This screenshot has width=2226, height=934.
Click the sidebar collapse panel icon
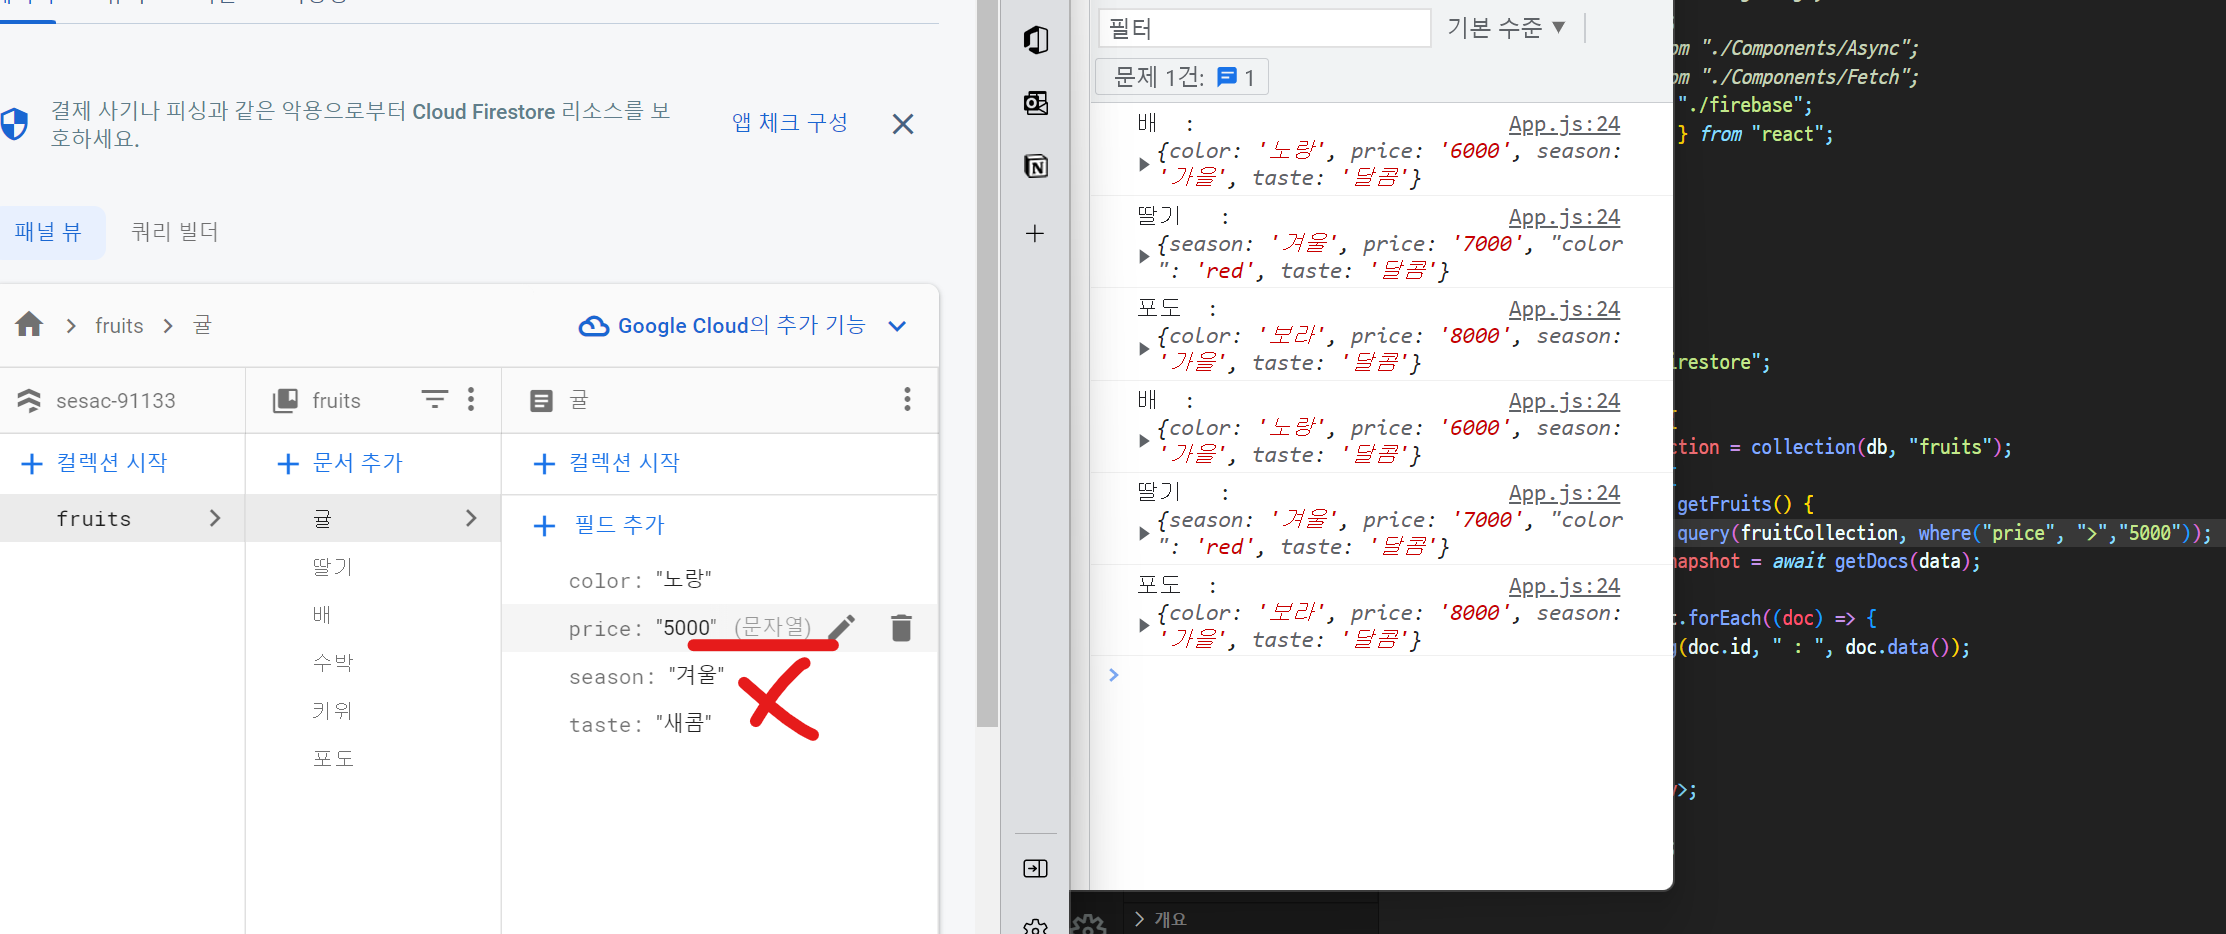point(1035,868)
